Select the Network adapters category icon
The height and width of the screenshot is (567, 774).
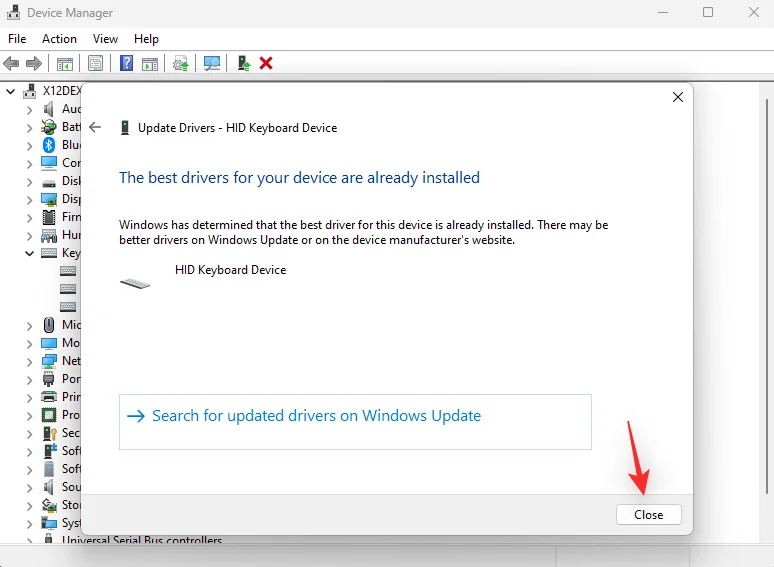[x=49, y=361]
